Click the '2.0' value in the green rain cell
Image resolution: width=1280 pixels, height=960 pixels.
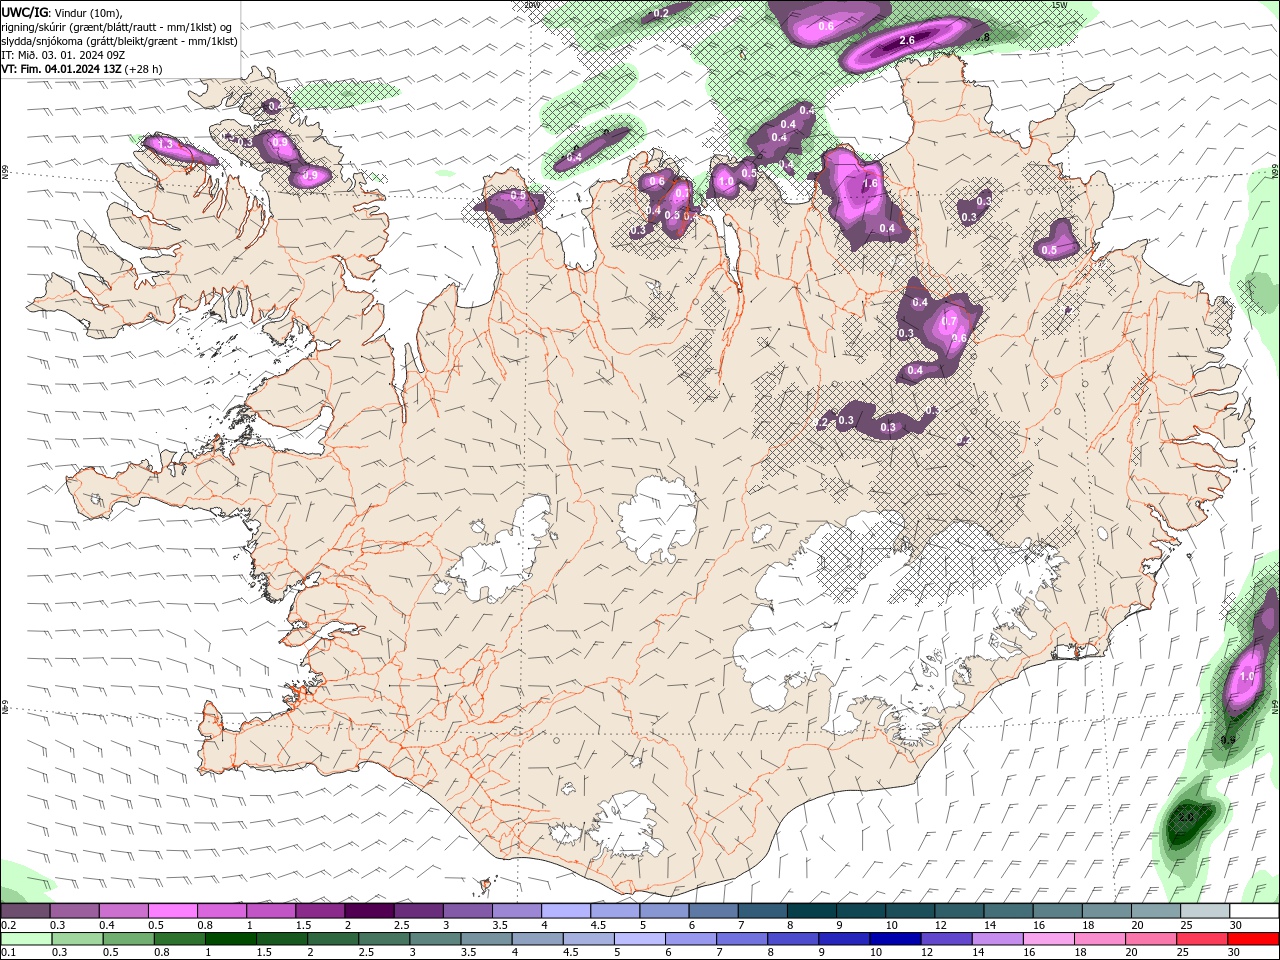point(1187,817)
